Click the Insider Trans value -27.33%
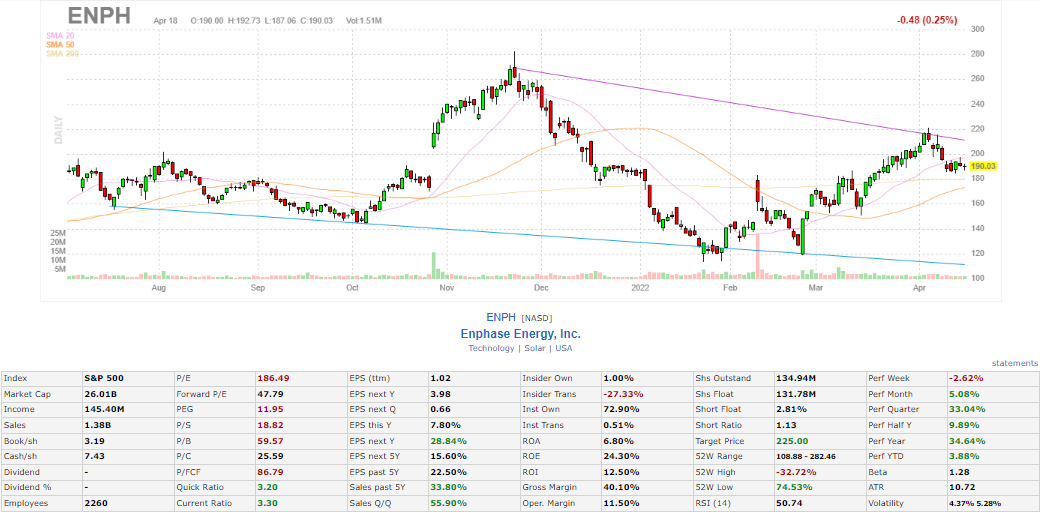The height and width of the screenshot is (512, 1042). pyautogui.click(x=623, y=394)
